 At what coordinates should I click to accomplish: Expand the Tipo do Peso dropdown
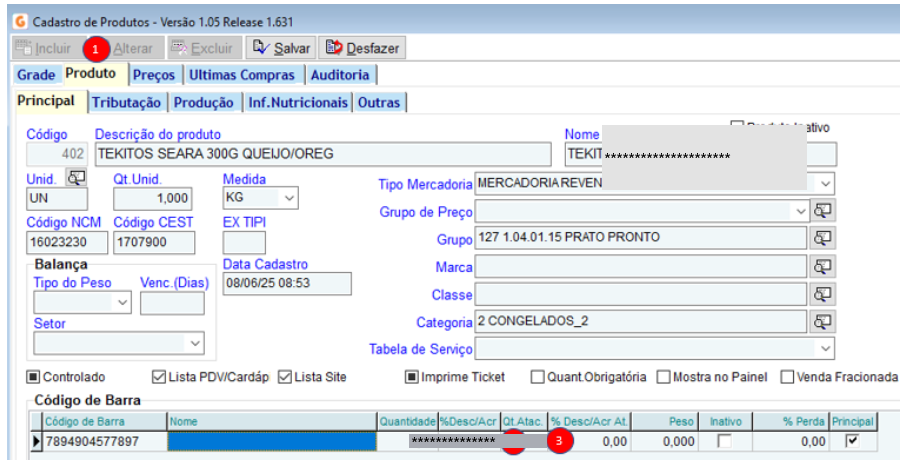123,303
